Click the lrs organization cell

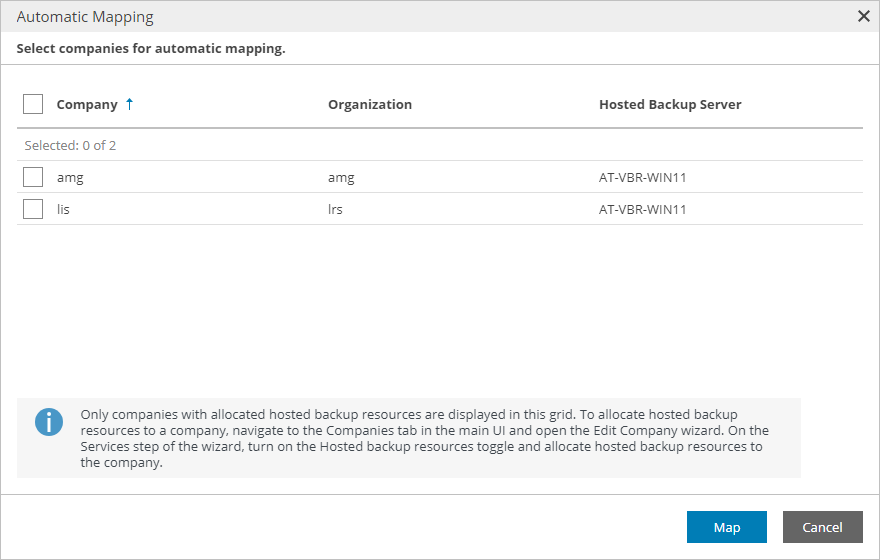(x=335, y=209)
